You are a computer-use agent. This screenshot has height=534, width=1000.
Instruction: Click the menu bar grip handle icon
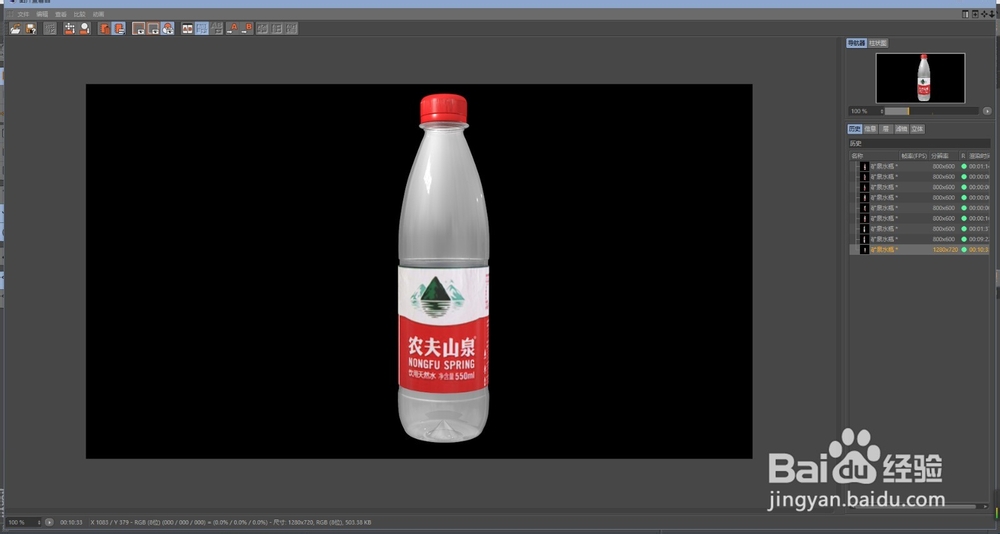click(10, 14)
